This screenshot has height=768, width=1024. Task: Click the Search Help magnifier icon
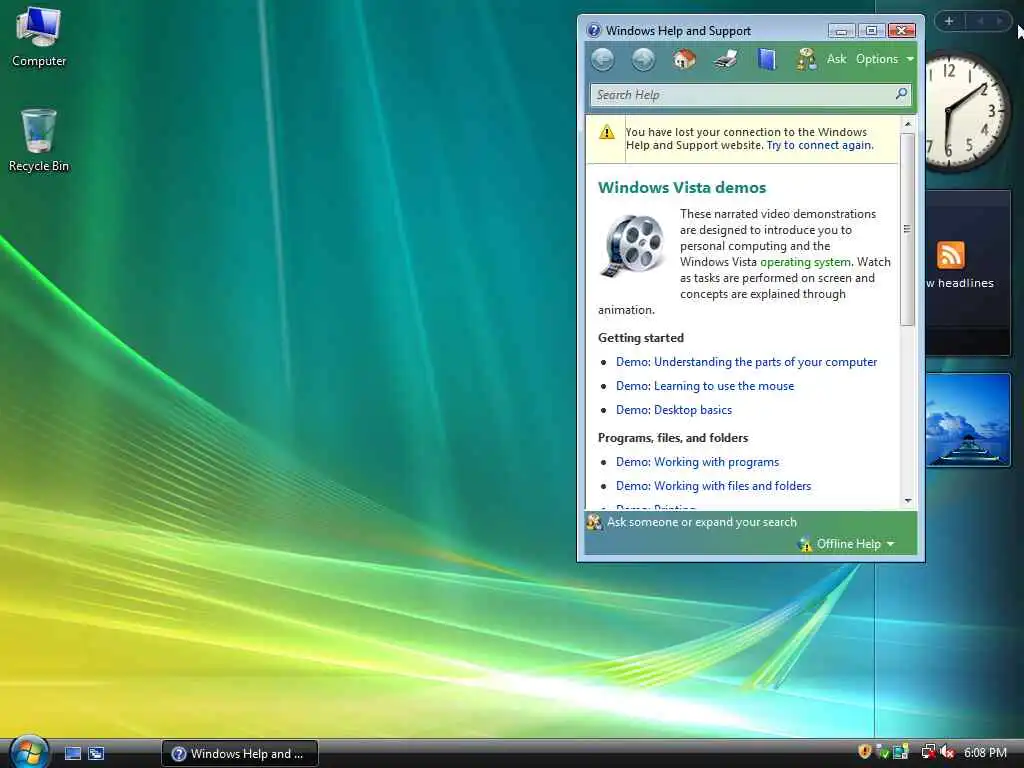[901, 94]
